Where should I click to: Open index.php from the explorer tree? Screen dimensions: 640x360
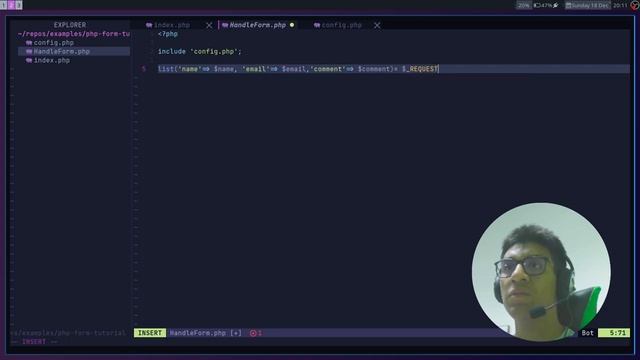pos(51,60)
